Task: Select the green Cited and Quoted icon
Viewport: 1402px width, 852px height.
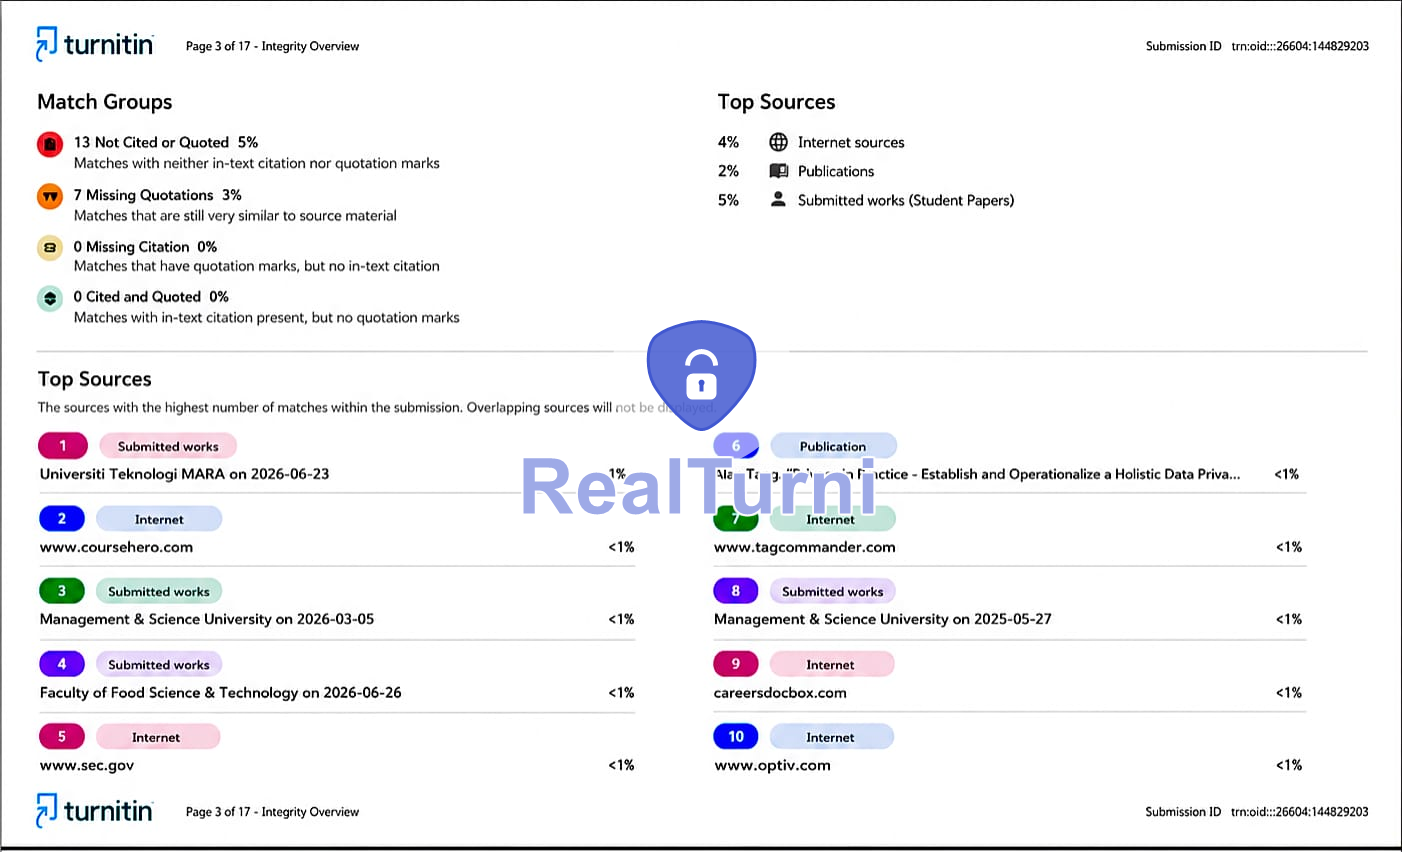Action: [x=50, y=298]
